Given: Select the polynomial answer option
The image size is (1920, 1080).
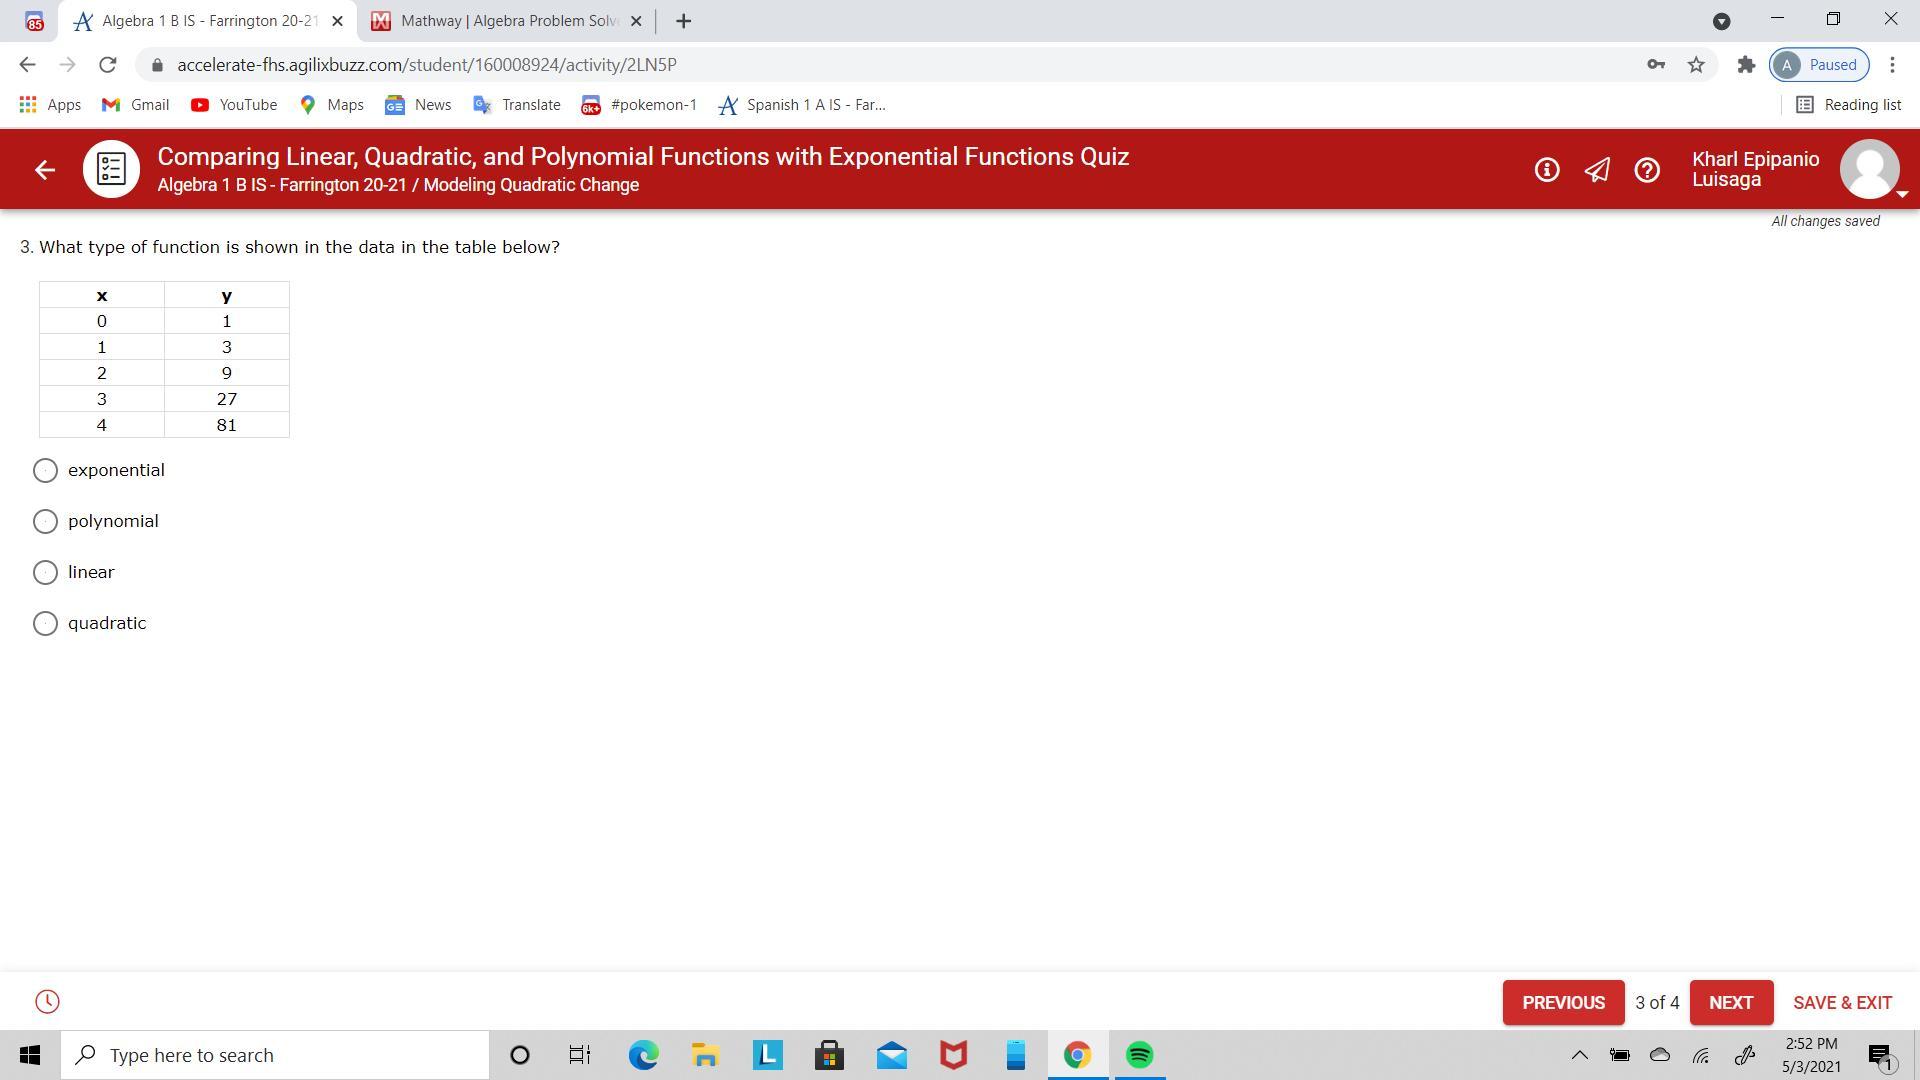Looking at the screenshot, I should pyautogui.click(x=45, y=521).
